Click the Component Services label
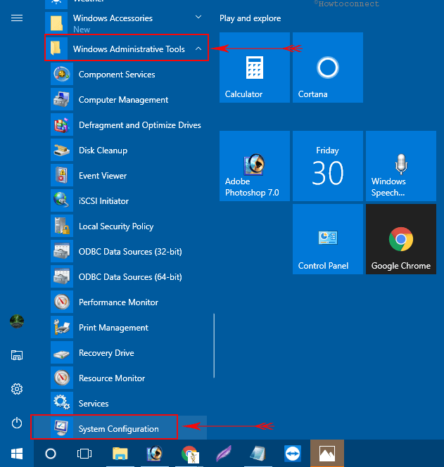Screen dimensions: 444x467 117,75
